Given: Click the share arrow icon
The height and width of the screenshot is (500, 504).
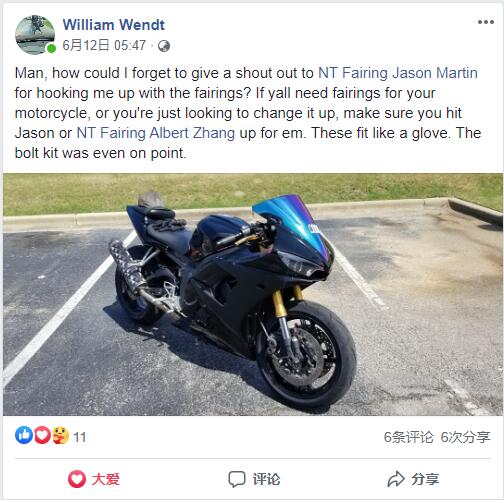Looking at the screenshot, I should pos(396,479).
